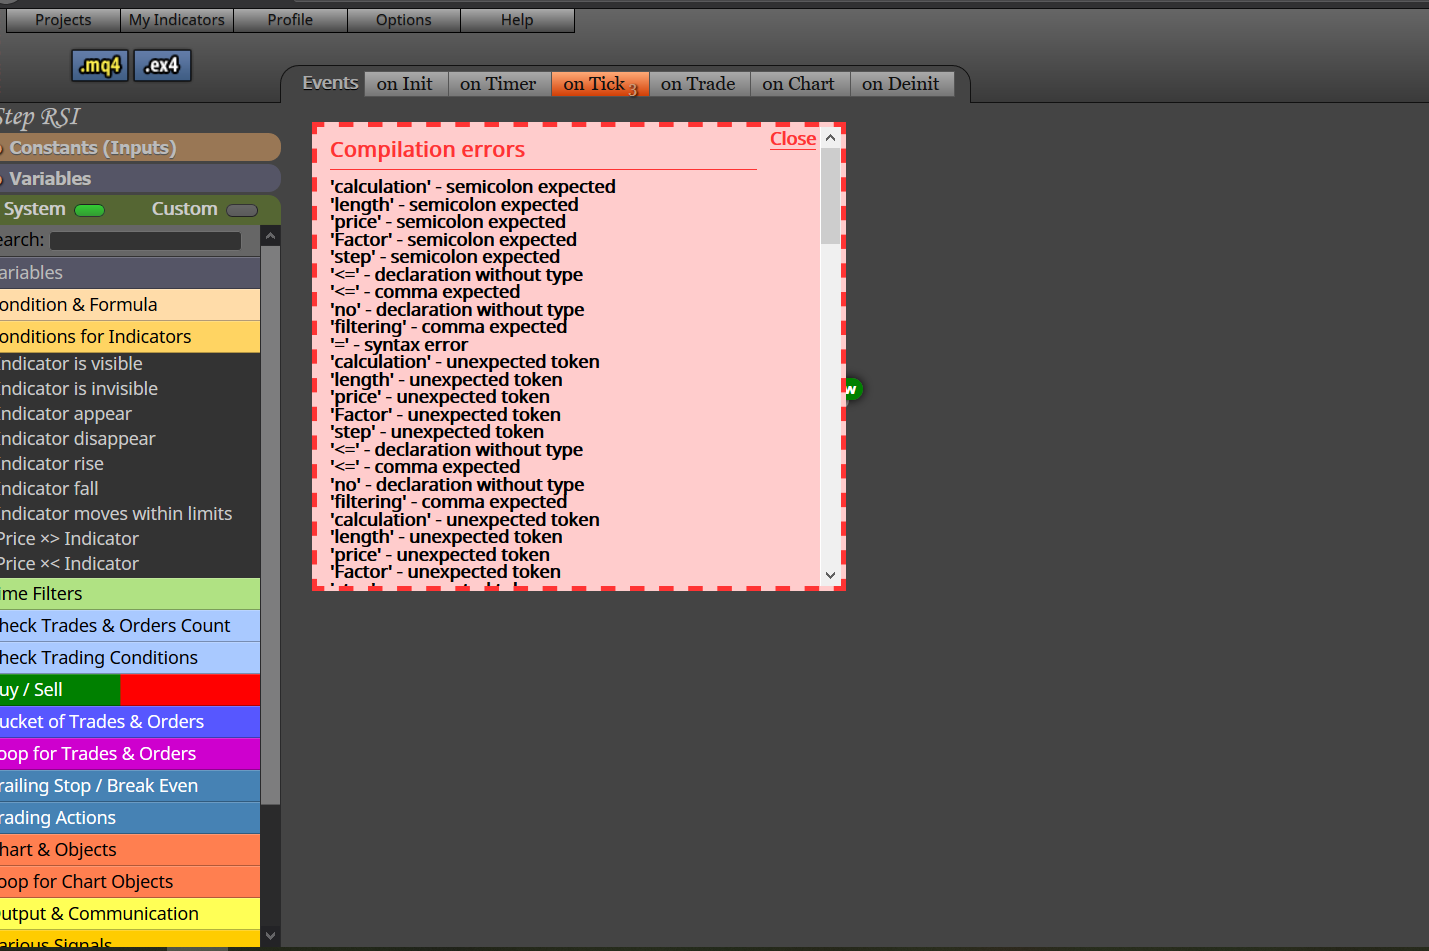Screen dimensions: 1429x951
Task: Select the 'Price >> Indicator' block
Action: tap(70, 539)
